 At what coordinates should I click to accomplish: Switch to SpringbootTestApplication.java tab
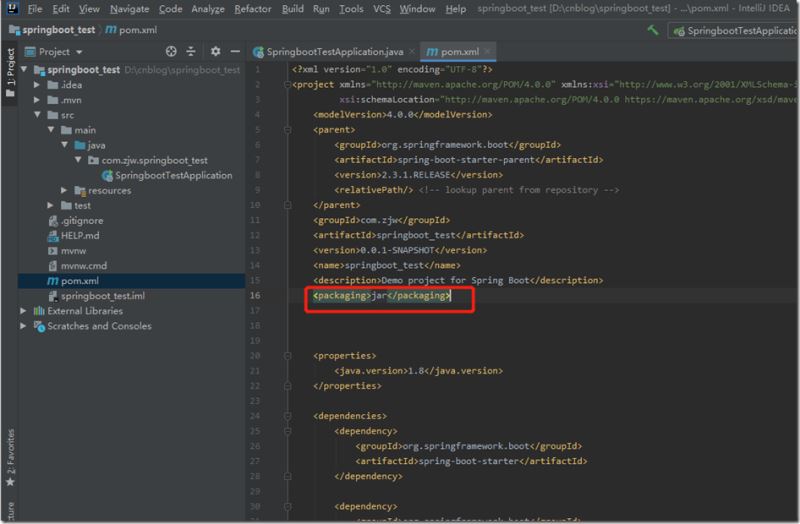tap(332, 51)
